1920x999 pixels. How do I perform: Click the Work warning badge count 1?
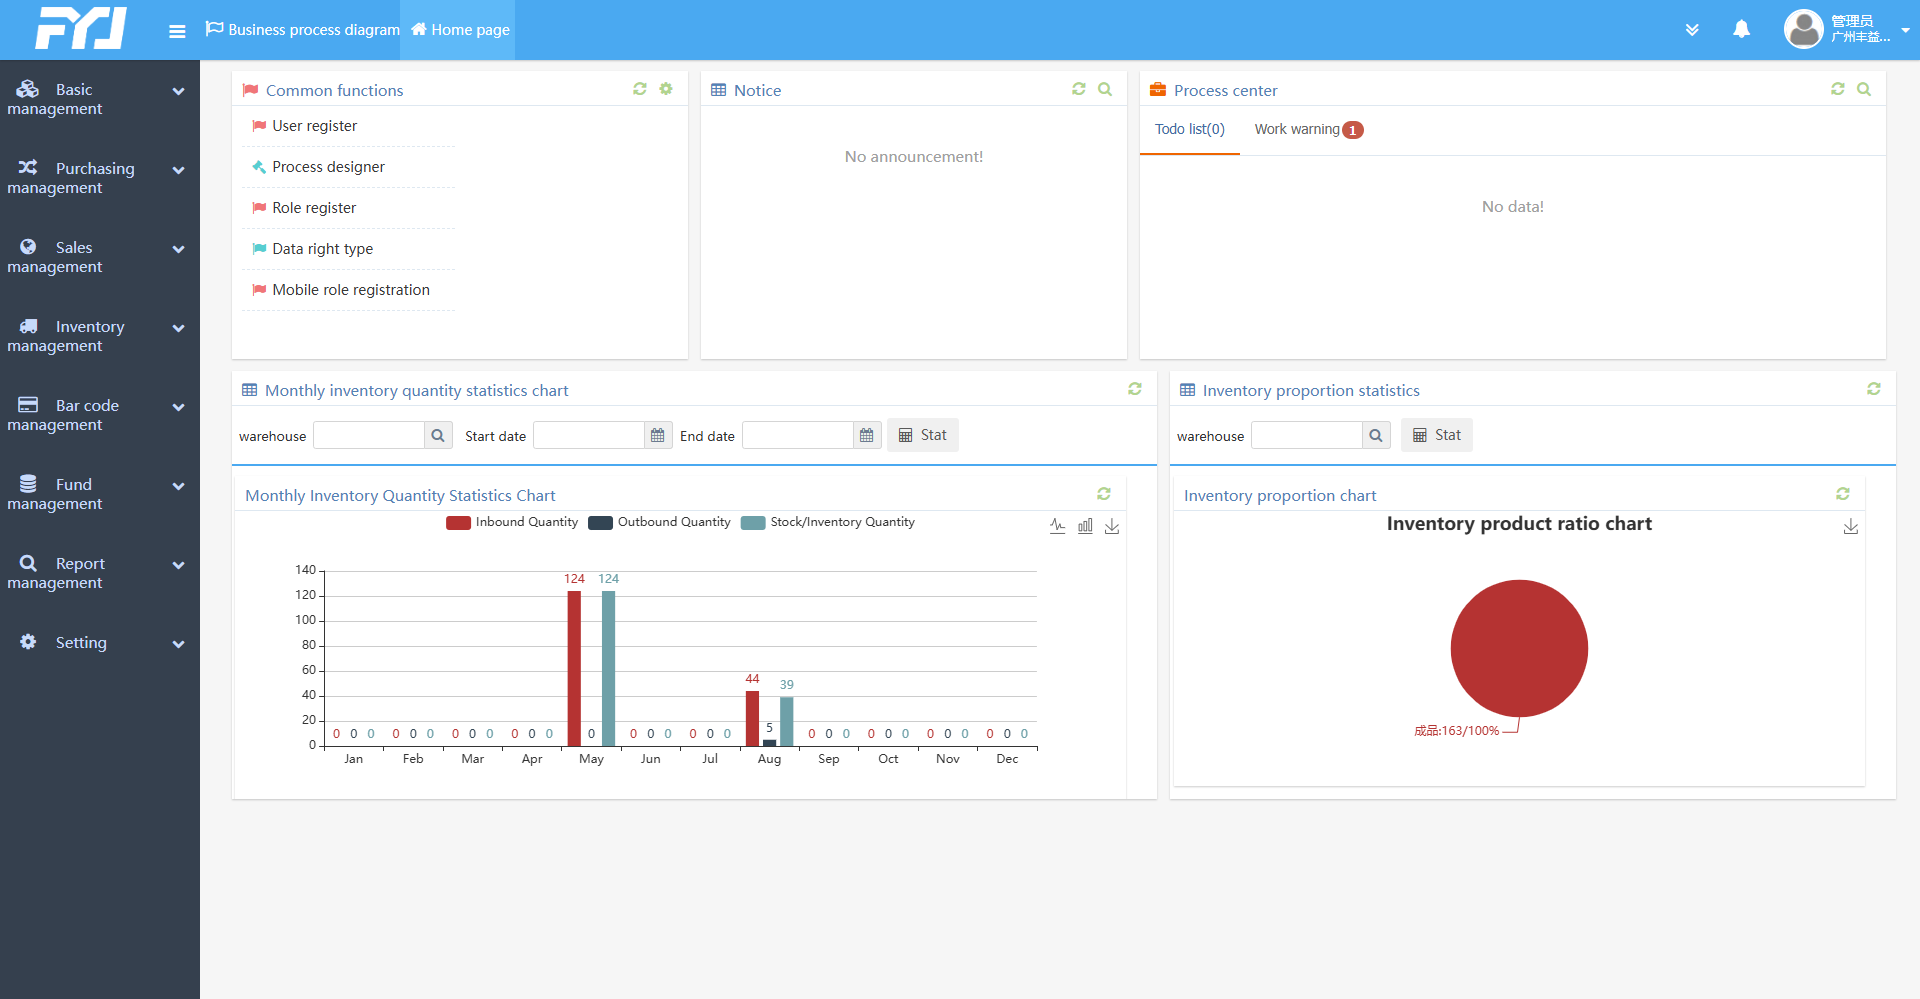(x=1353, y=130)
